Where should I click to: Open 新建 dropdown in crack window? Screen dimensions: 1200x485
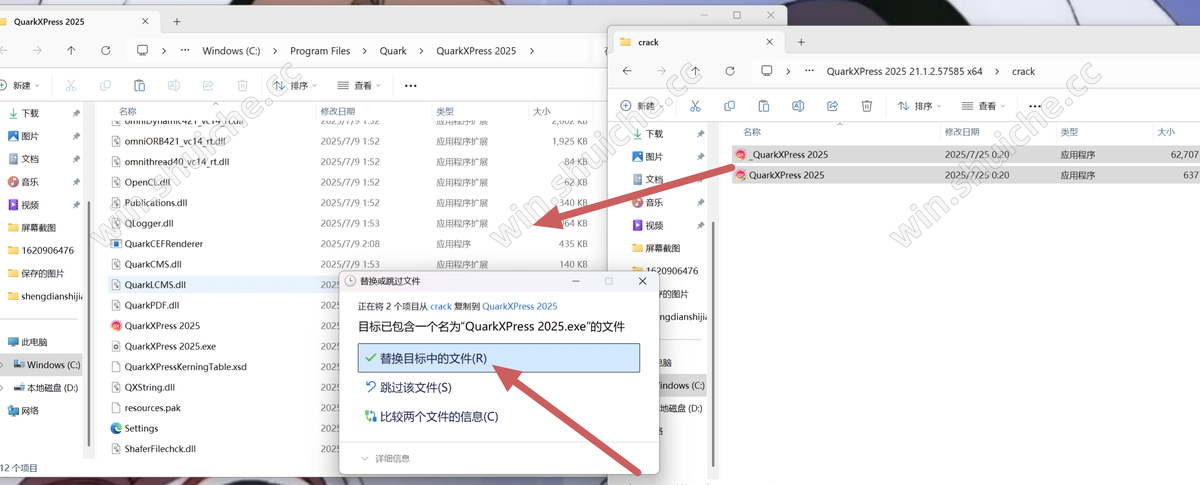click(x=640, y=105)
